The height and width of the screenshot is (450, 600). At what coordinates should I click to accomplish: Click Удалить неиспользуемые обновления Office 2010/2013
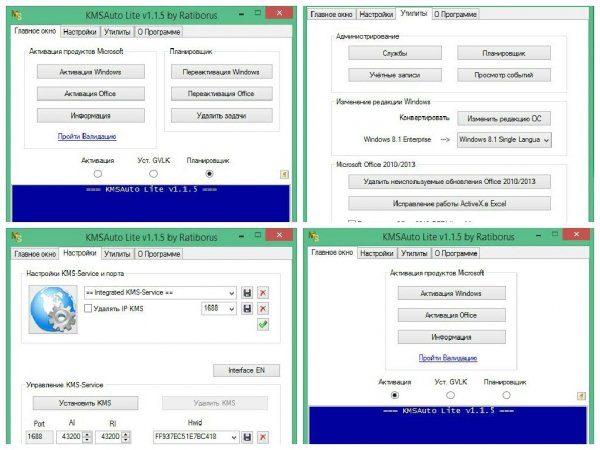point(449,181)
